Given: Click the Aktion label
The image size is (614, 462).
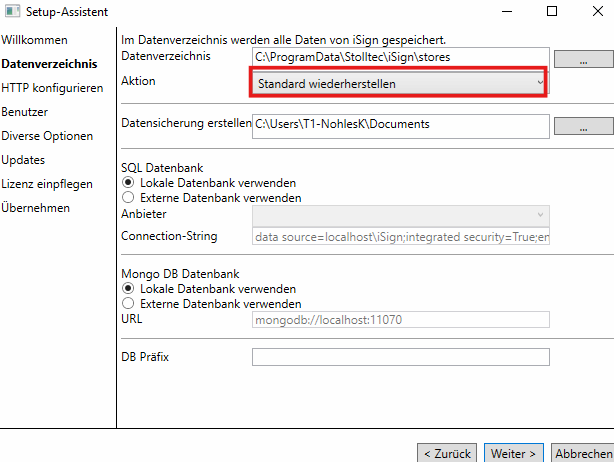Looking at the screenshot, I should coord(138,81).
